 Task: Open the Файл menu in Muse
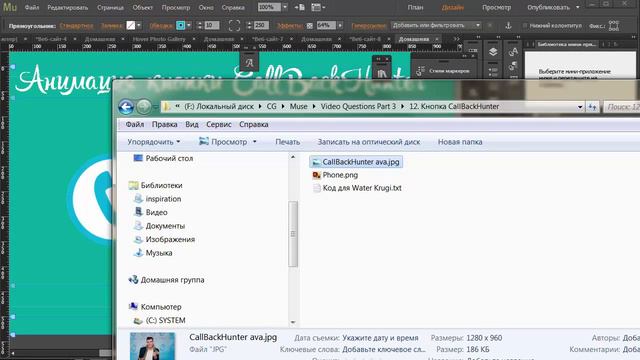pyautogui.click(x=32, y=7)
